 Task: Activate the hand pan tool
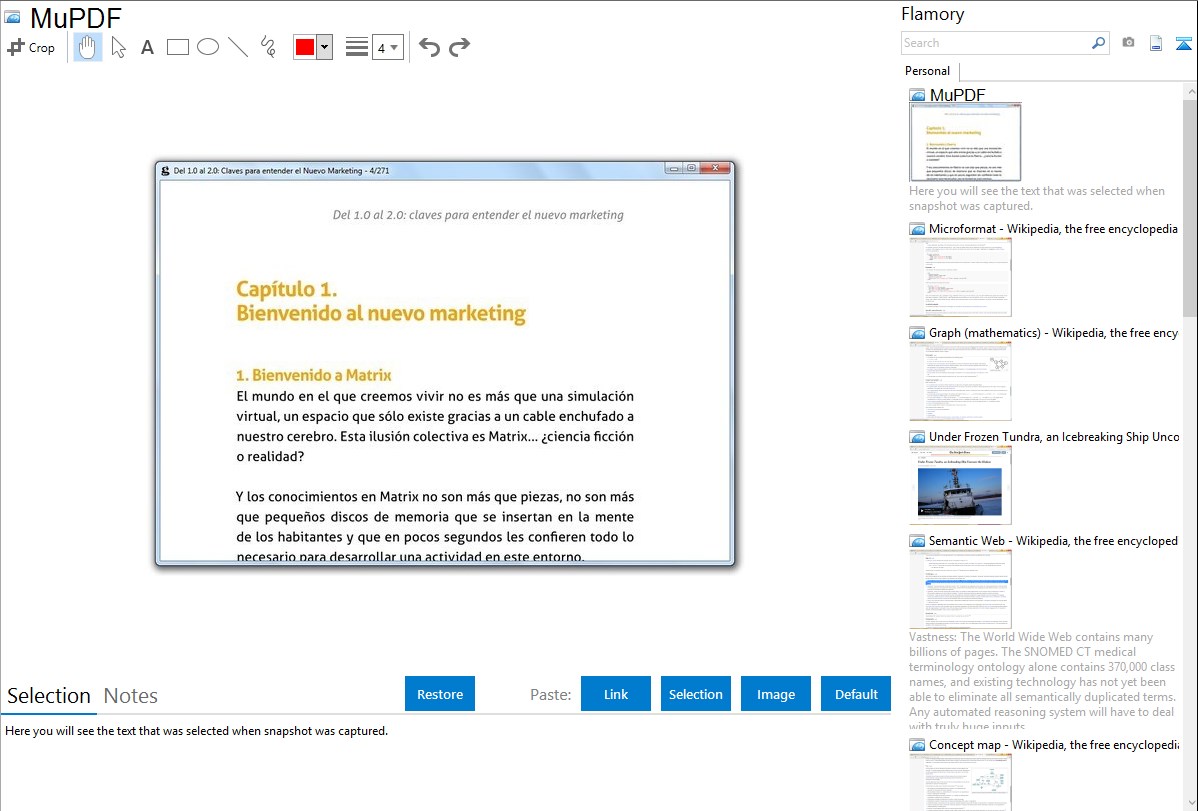87,47
